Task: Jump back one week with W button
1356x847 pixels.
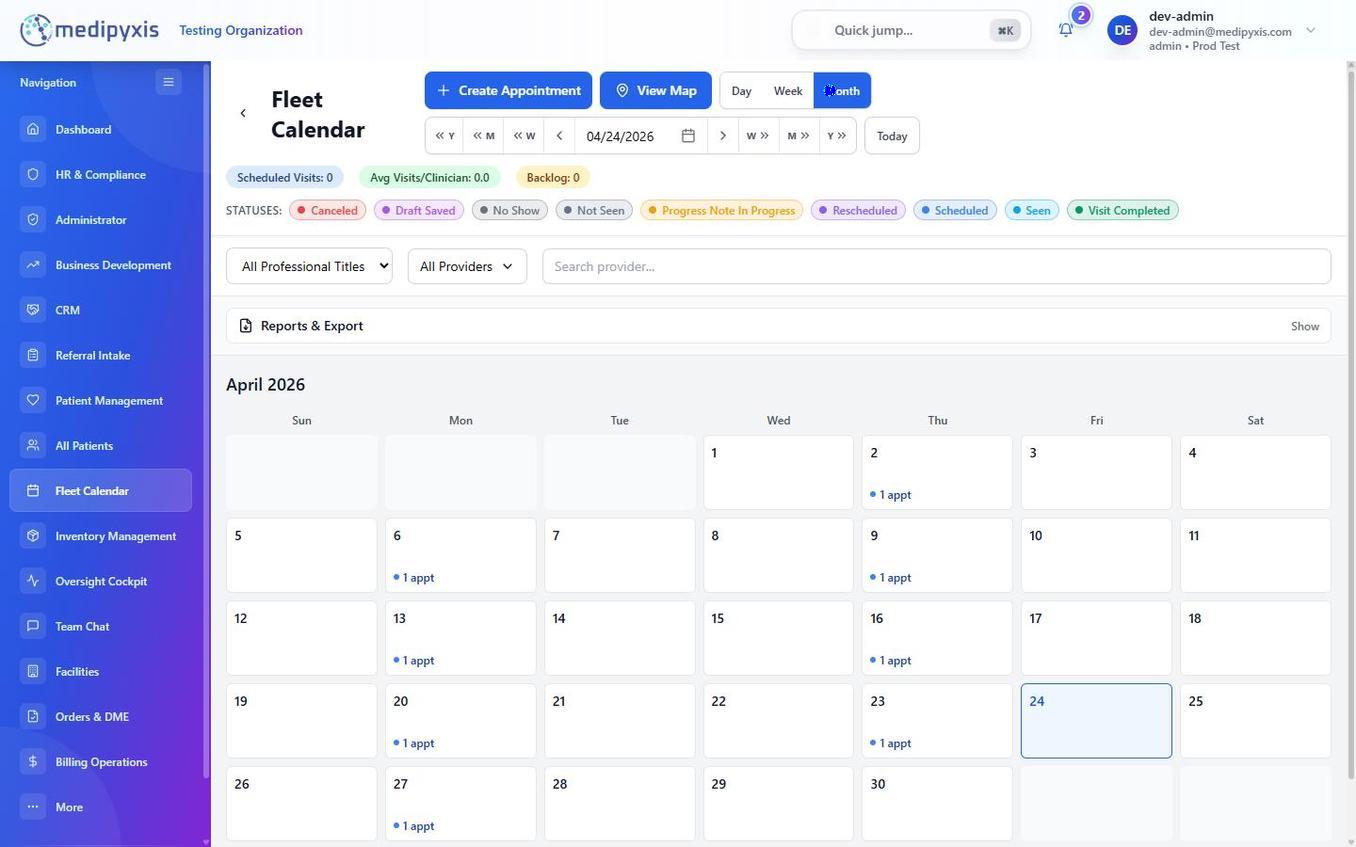Action: click(524, 136)
